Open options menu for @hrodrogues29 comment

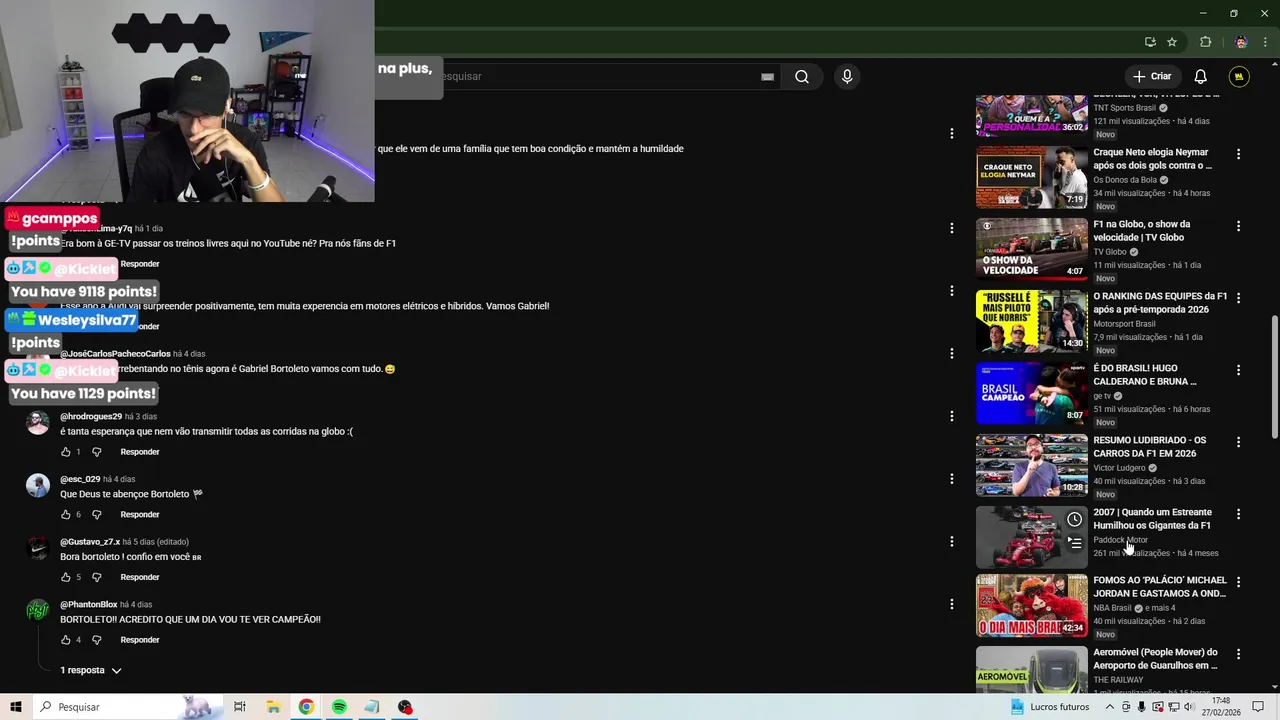click(x=951, y=416)
